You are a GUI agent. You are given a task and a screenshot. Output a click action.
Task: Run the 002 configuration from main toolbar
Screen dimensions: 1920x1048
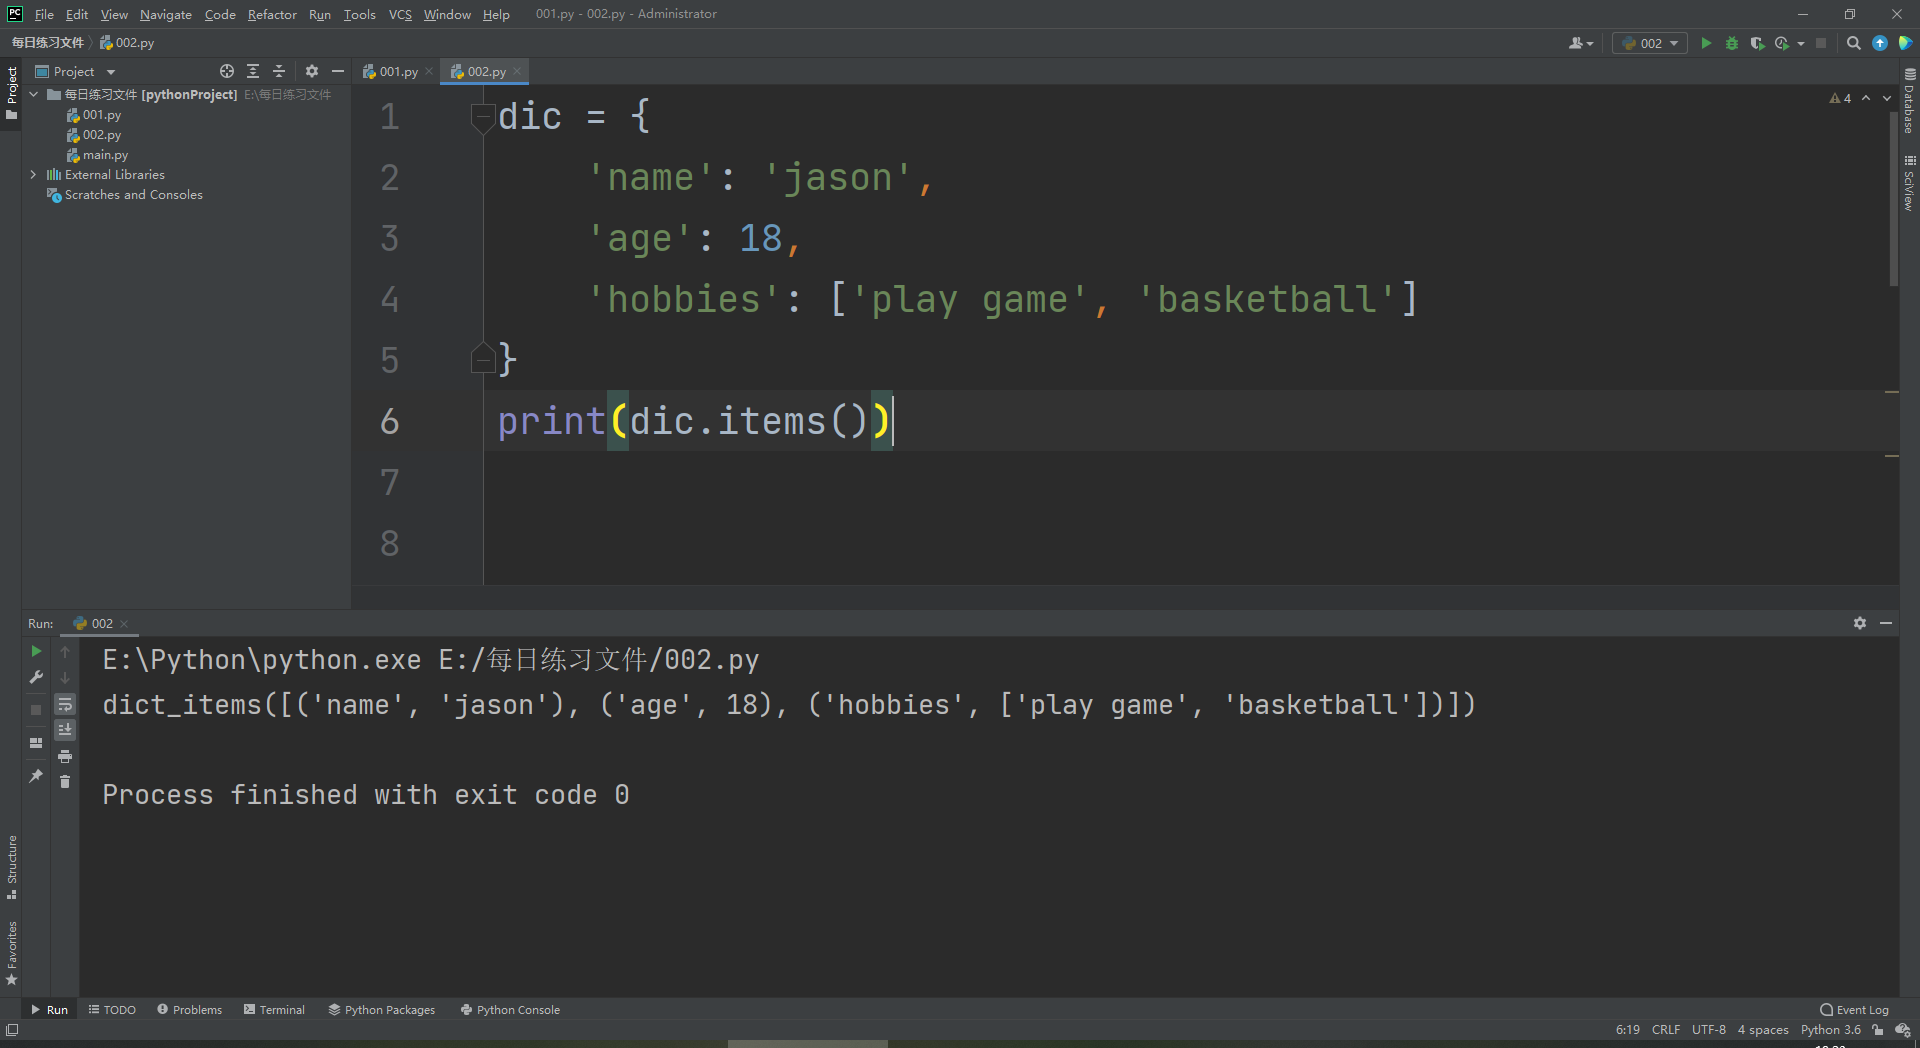coord(1706,43)
